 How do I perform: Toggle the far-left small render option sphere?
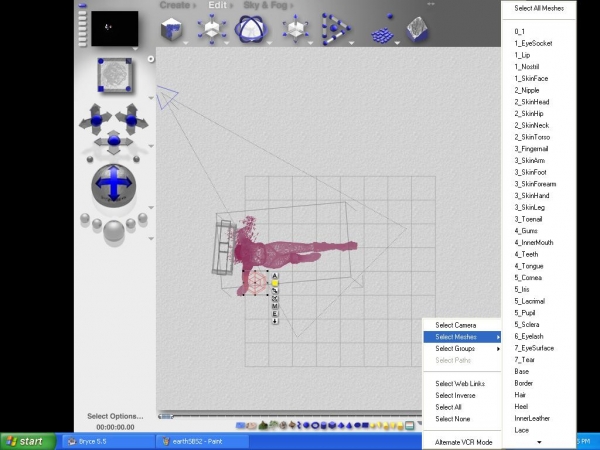point(85,218)
